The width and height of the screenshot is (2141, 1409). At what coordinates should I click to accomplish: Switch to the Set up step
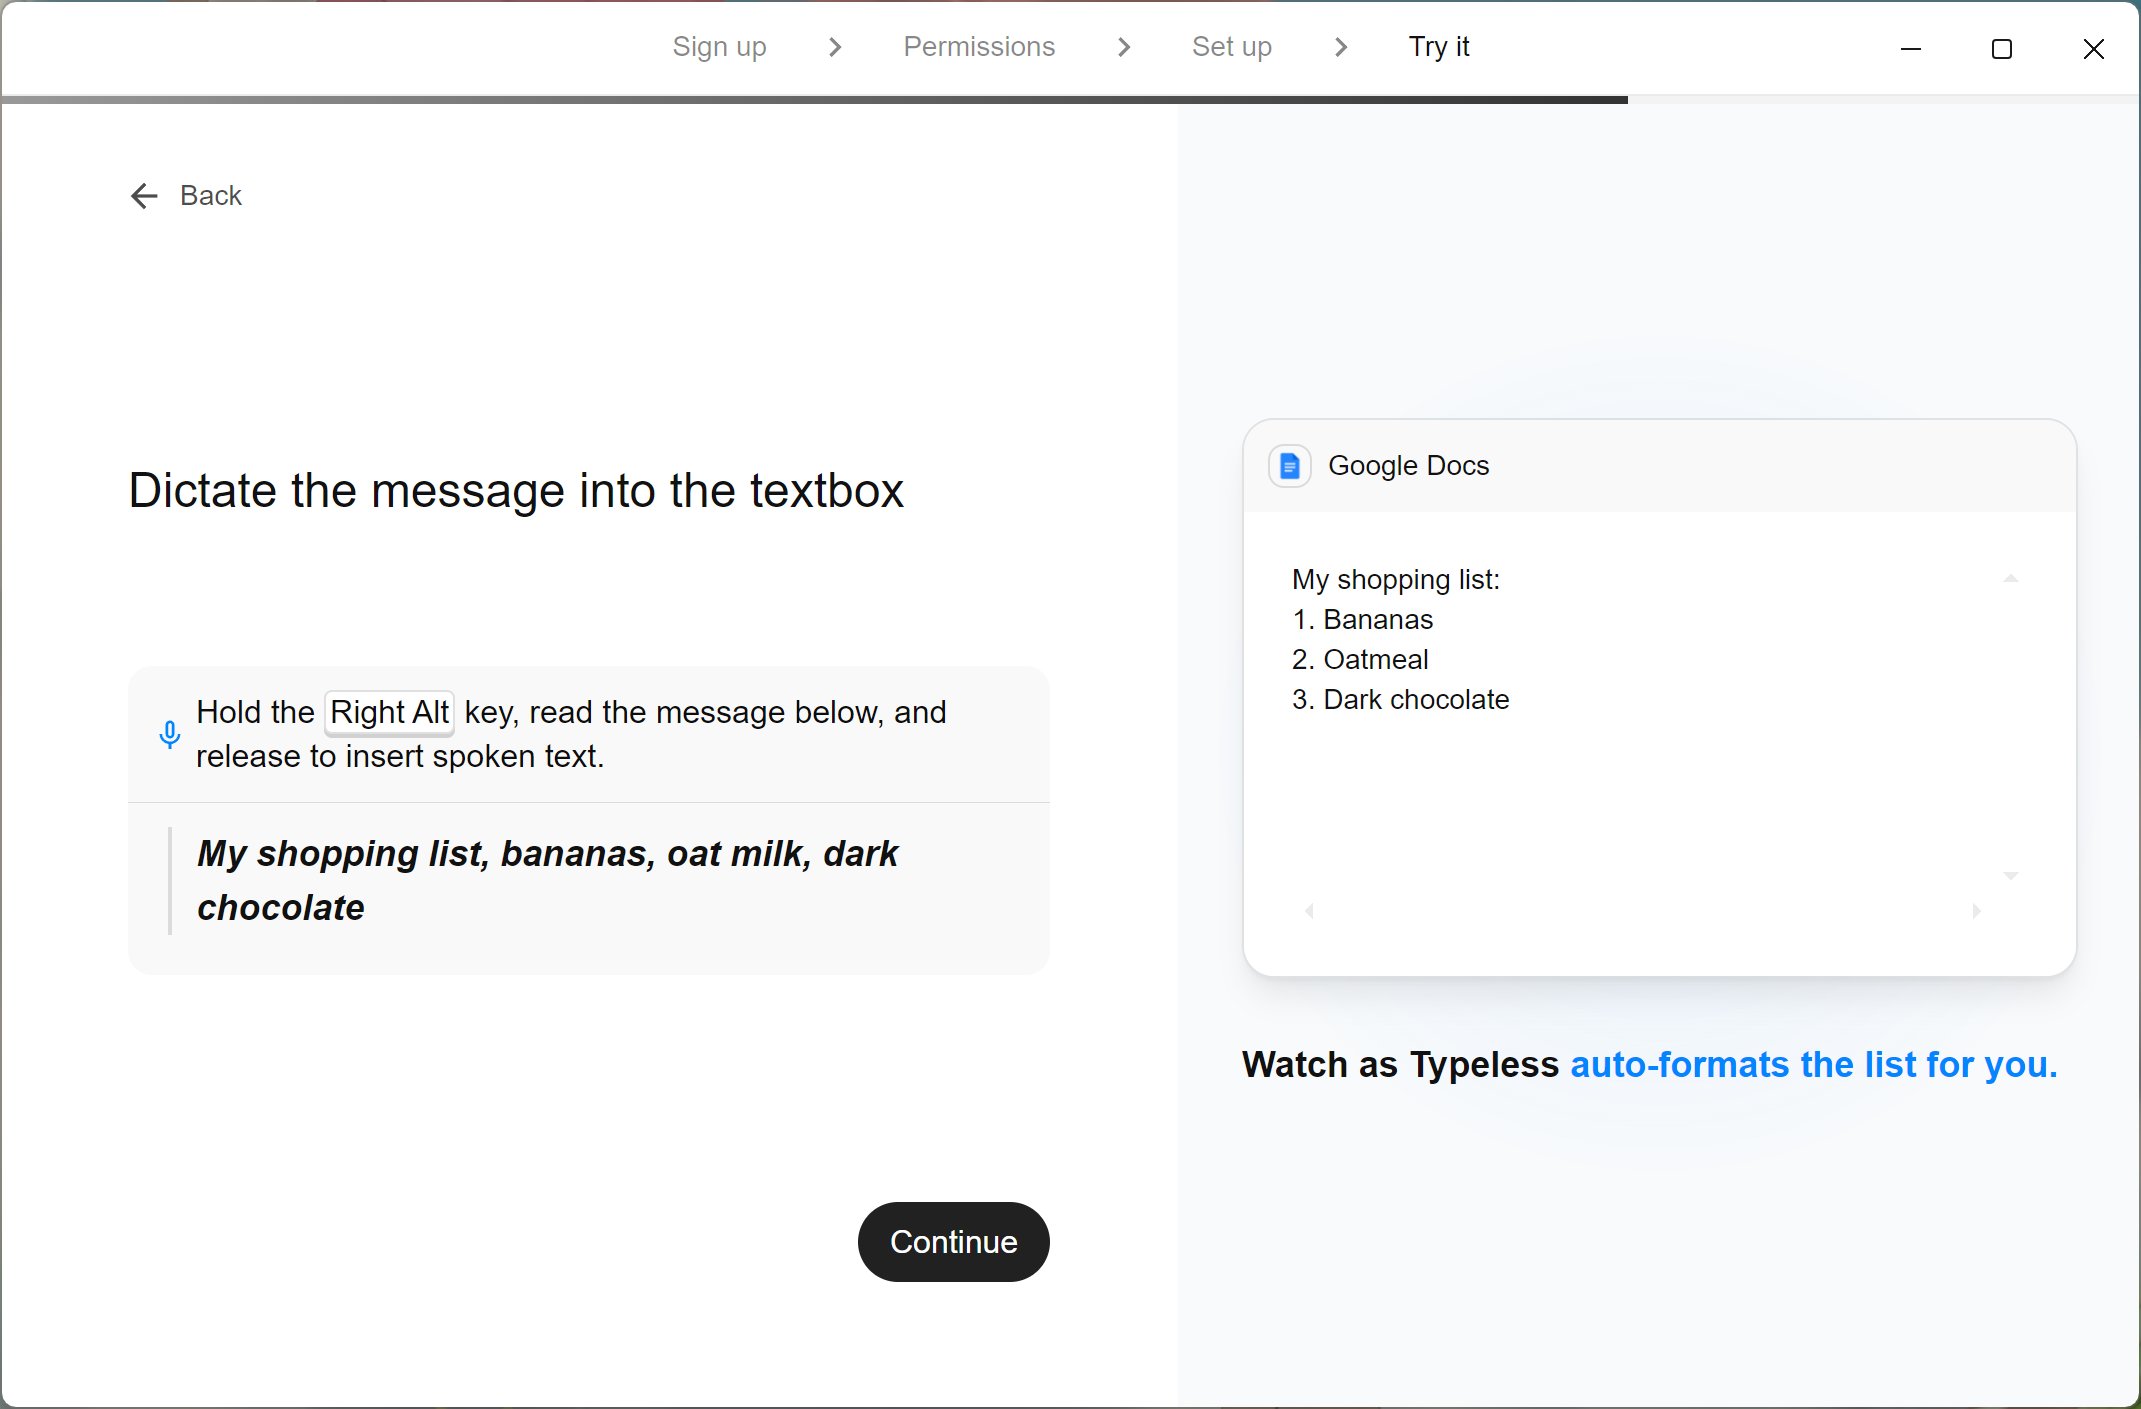click(1231, 47)
